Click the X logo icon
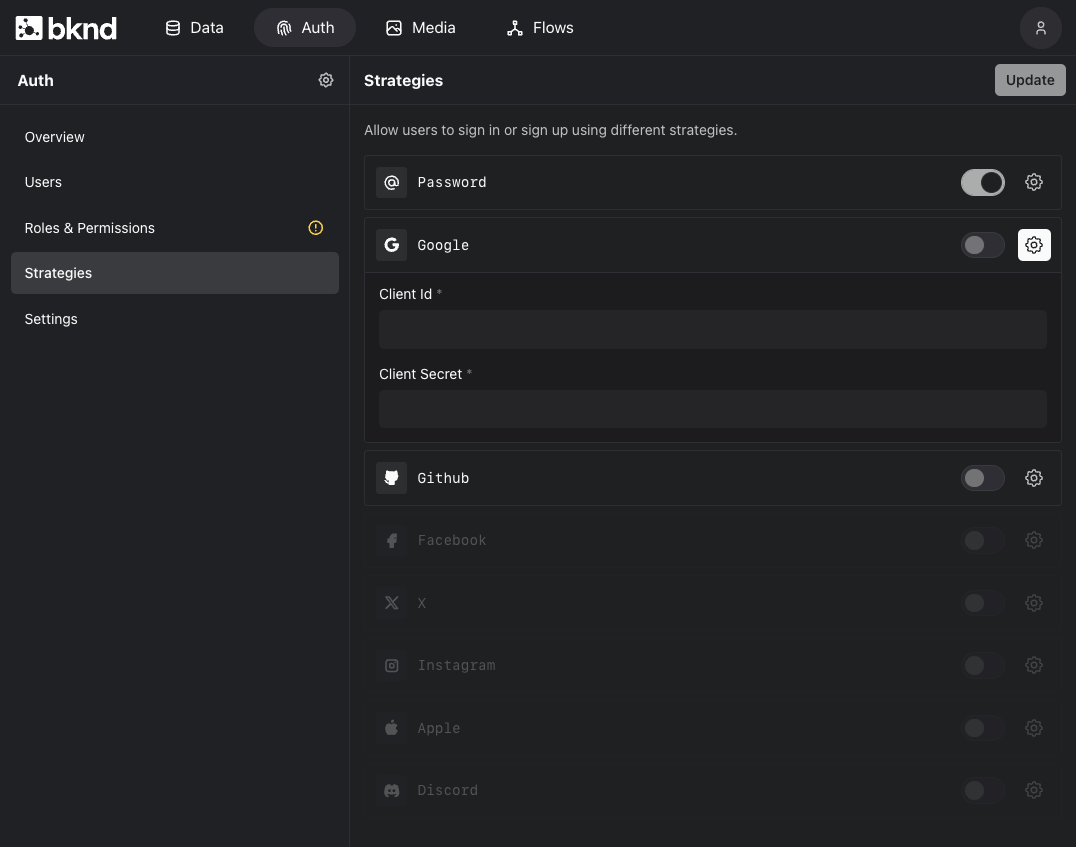Image resolution: width=1076 pixels, height=847 pixels. (x=391, y=603)
